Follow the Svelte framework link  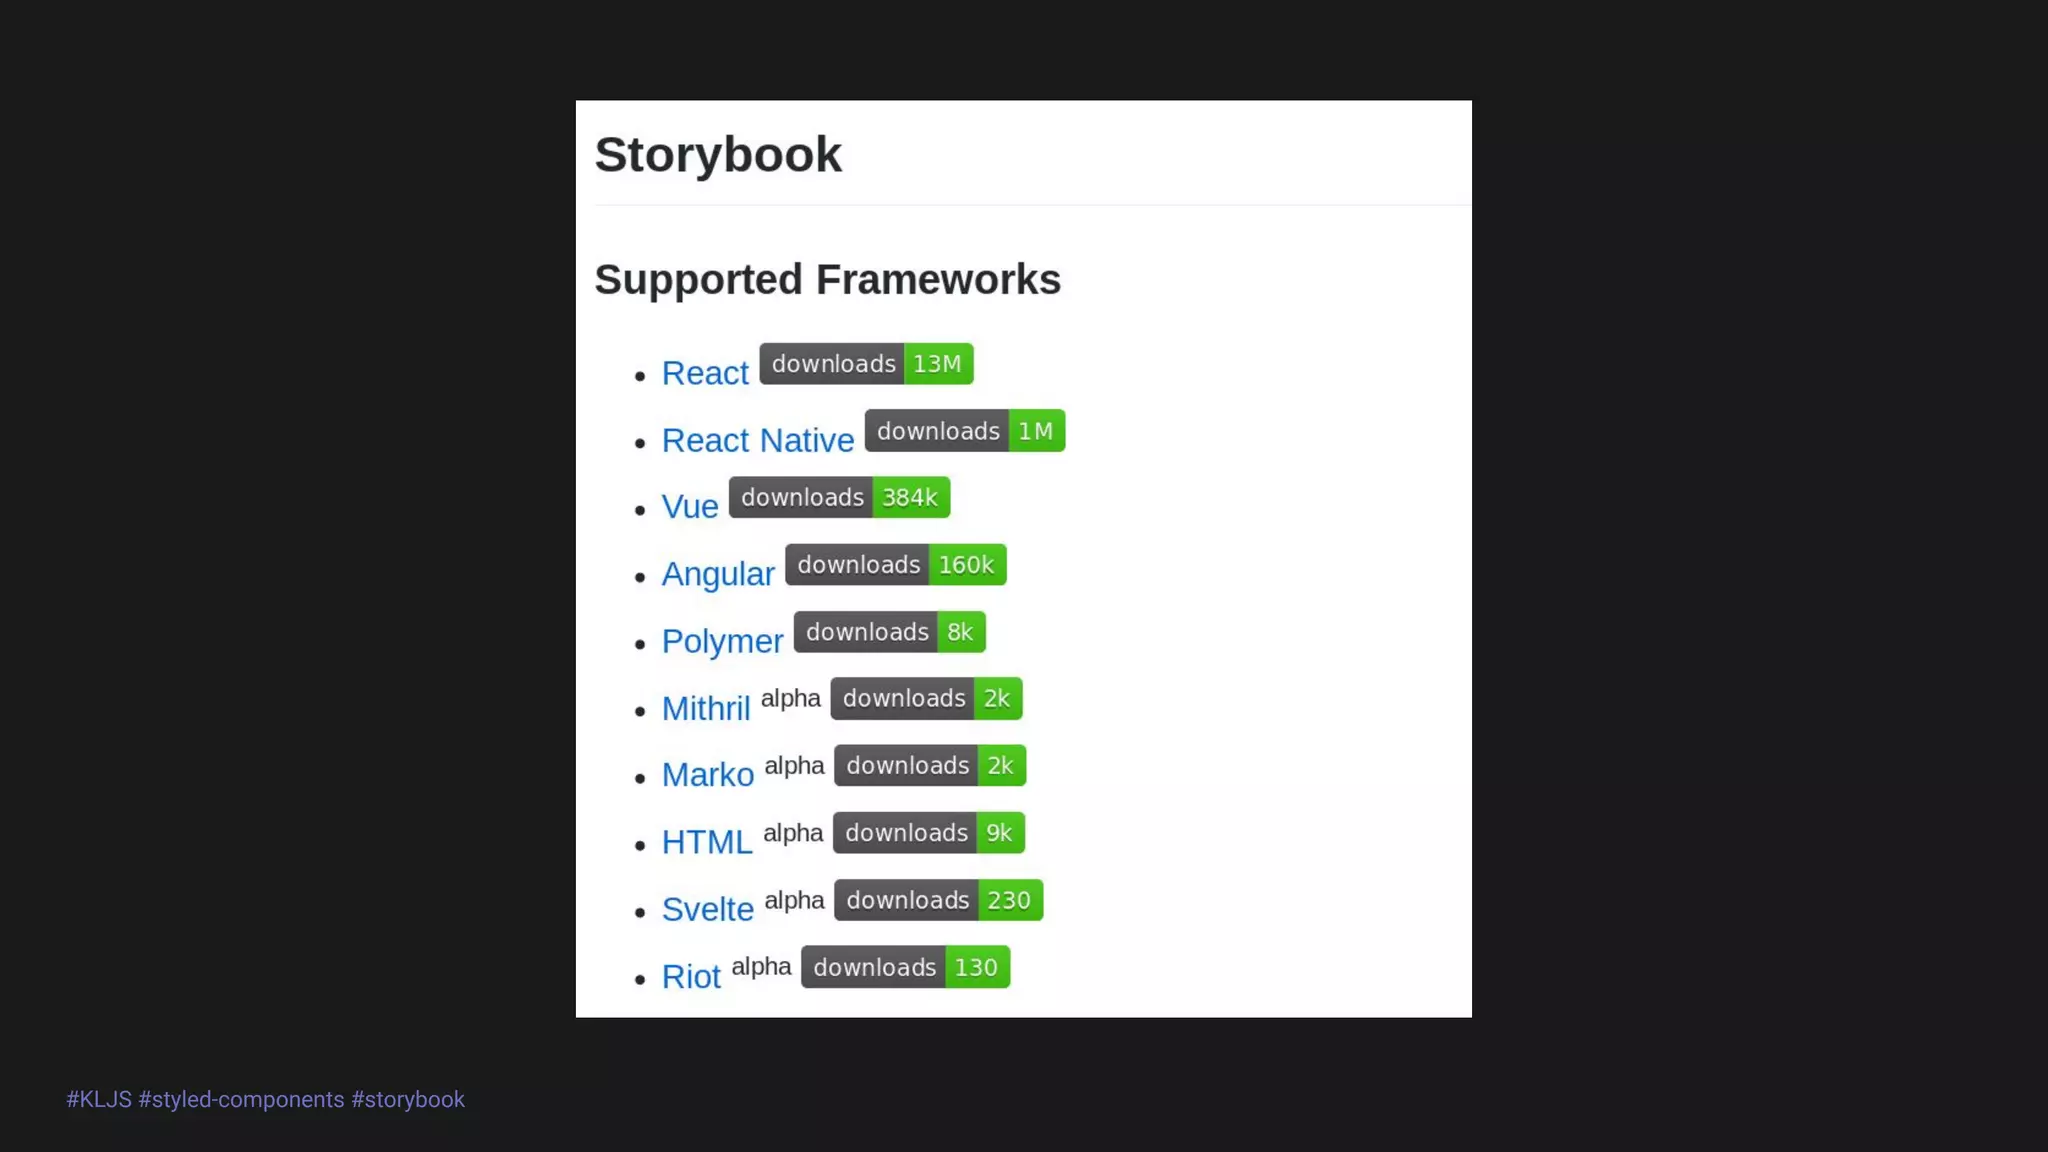click(708, 909)
